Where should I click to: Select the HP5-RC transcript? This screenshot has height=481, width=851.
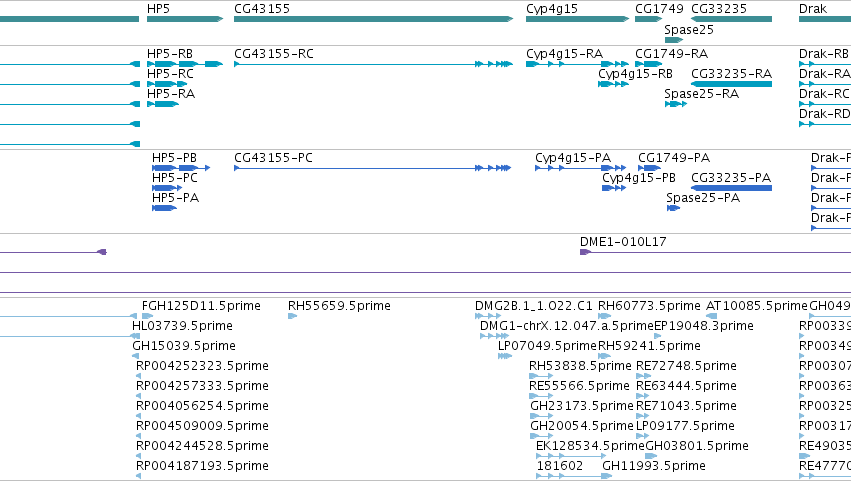click(167, 84)
